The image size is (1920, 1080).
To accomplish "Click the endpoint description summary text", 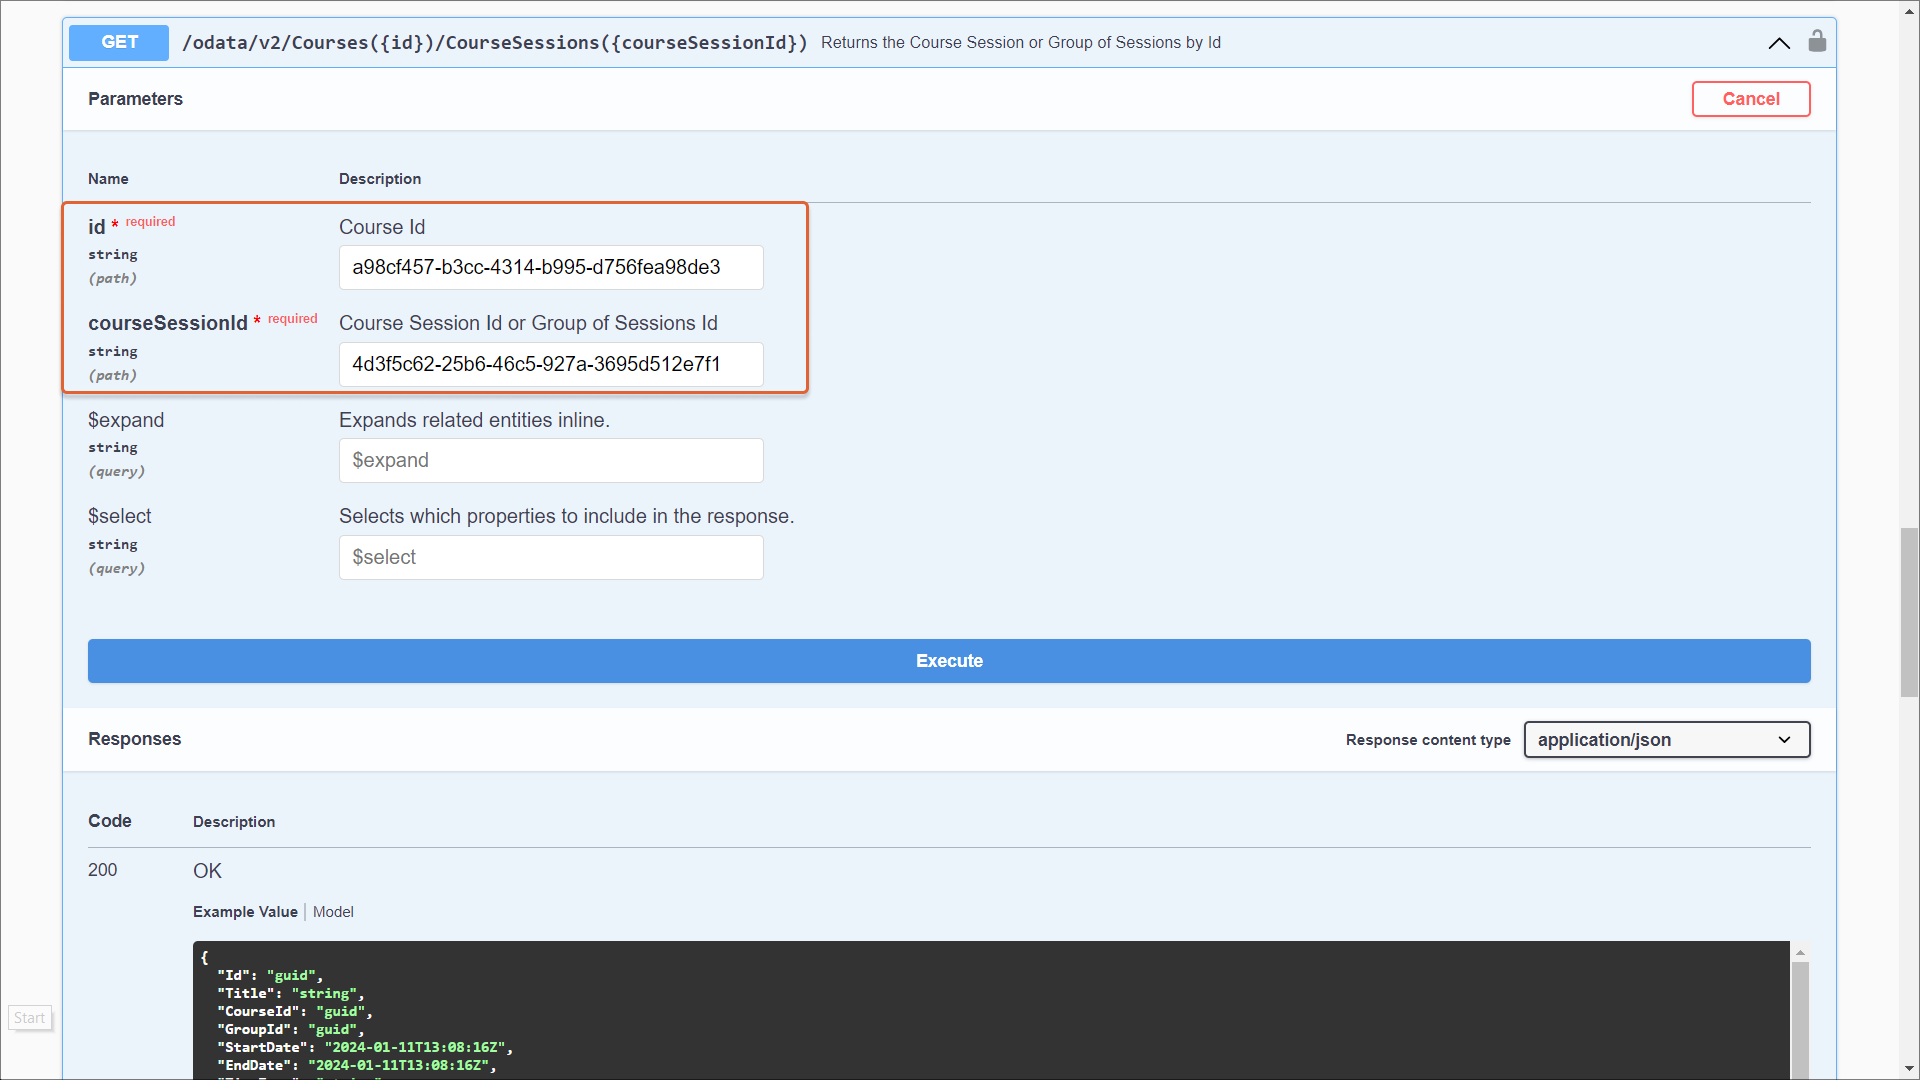I will point(1020,43).
